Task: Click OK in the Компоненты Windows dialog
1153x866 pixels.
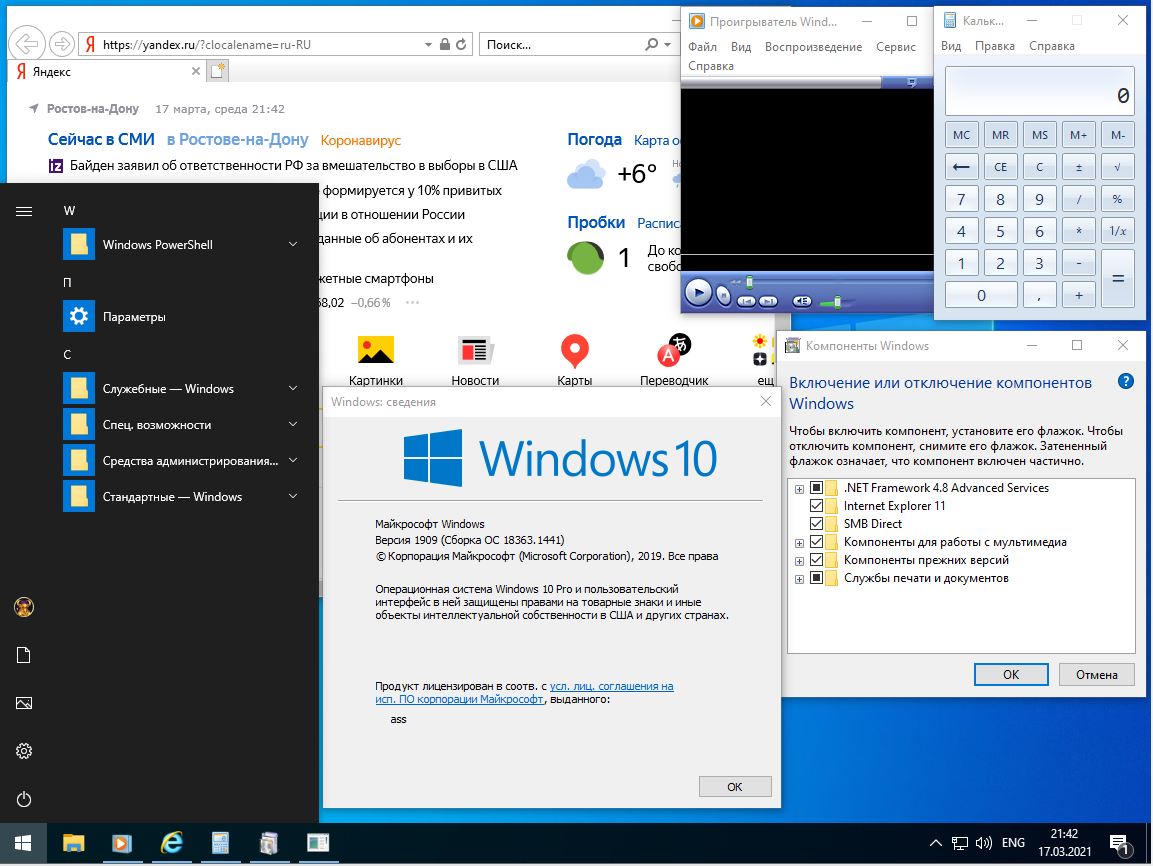Action: click(1011, 674)
